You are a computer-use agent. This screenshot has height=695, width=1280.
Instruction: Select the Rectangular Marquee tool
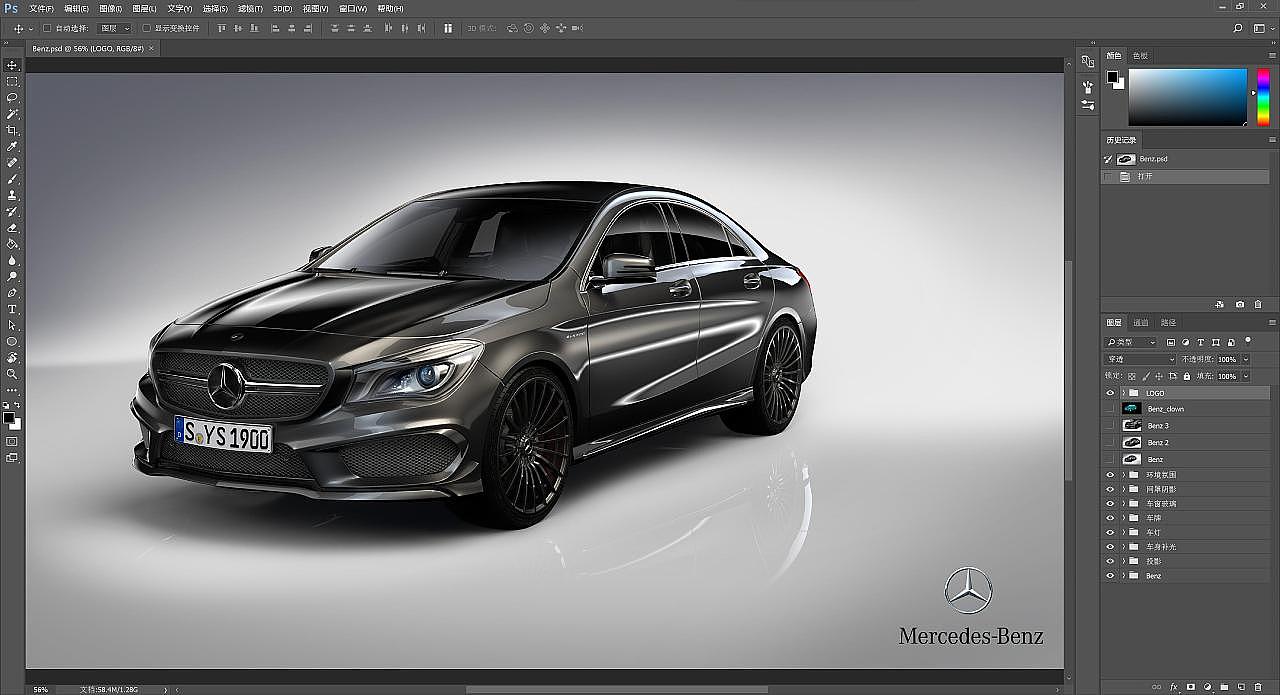[12, 81]
